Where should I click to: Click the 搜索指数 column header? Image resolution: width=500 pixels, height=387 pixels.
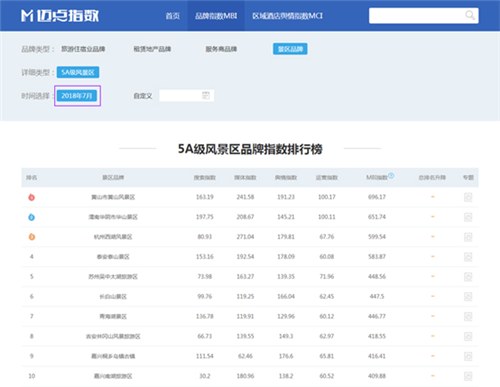pos(205,177)
